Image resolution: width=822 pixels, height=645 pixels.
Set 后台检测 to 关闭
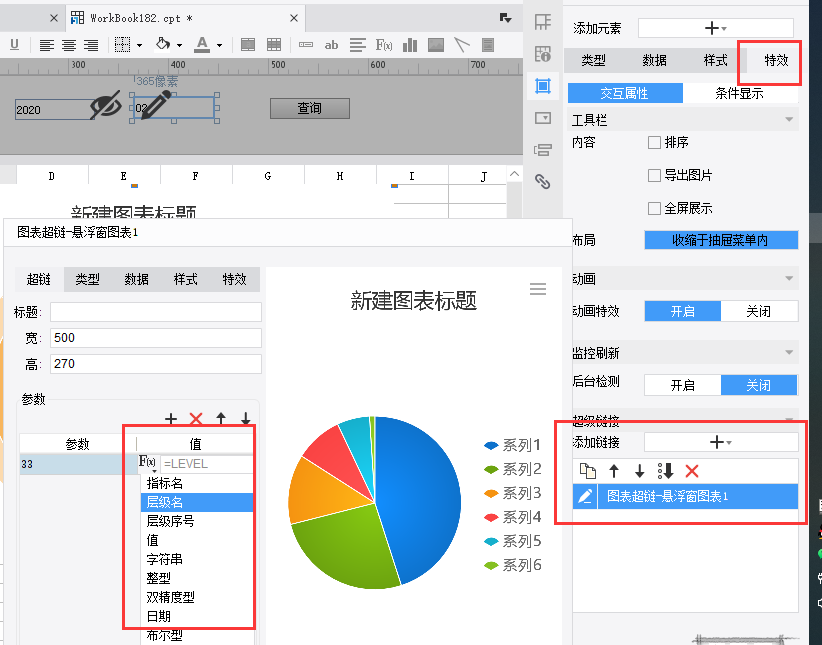pyautogui.click(x=759, y=385)
